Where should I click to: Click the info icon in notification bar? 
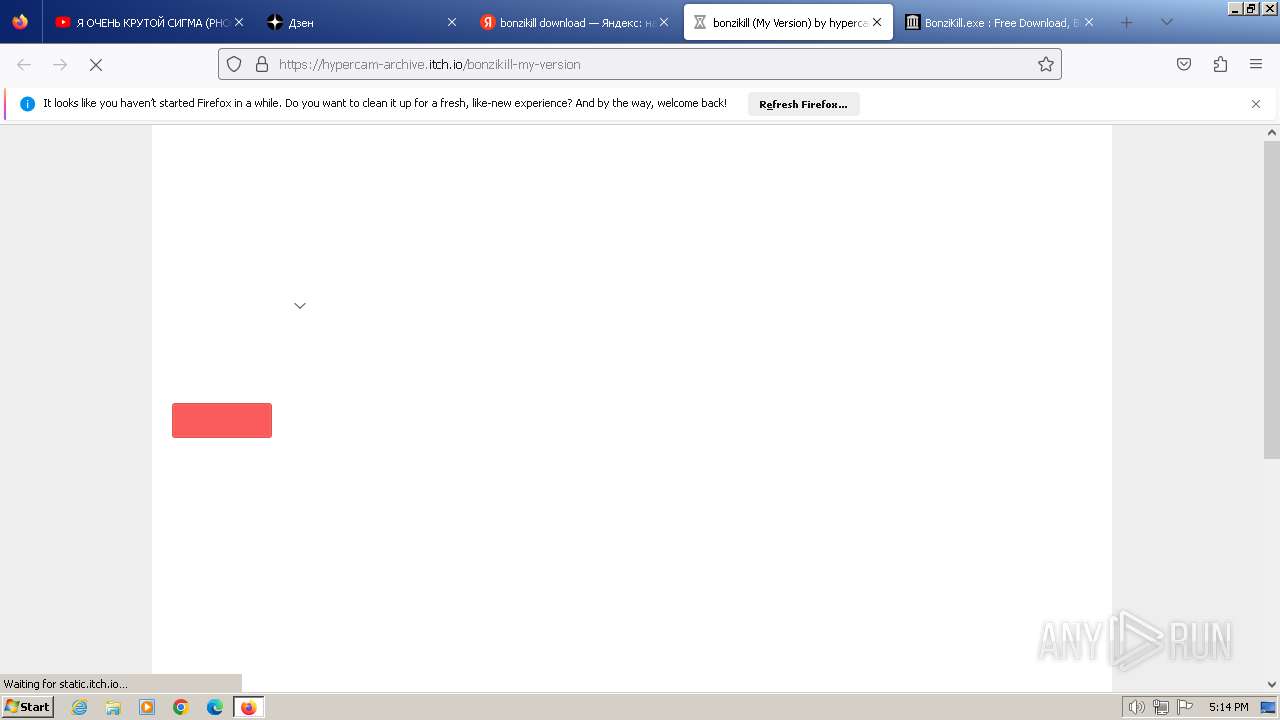point(27,104)
